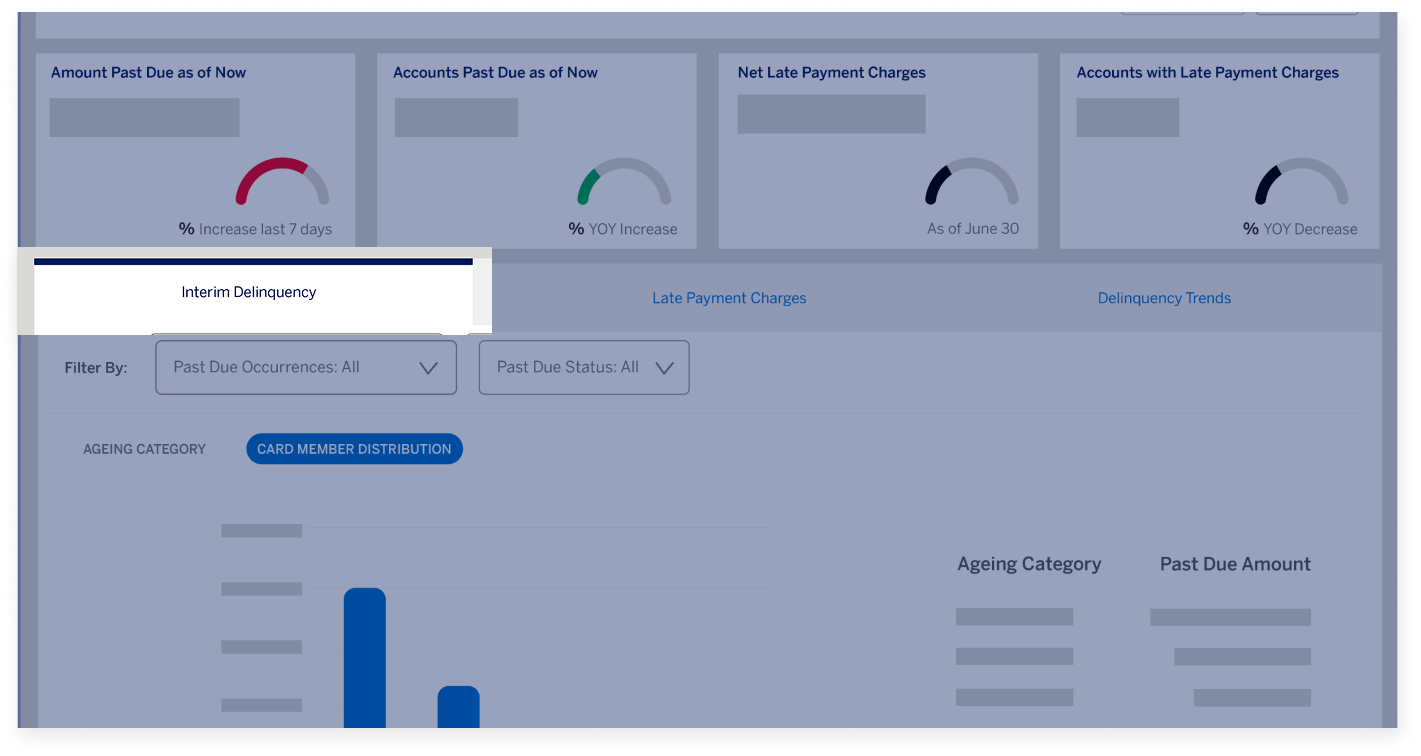Open the Past Due Status filter dropdown
This screenshot has width=1421, height=756.
coord(584,367)
